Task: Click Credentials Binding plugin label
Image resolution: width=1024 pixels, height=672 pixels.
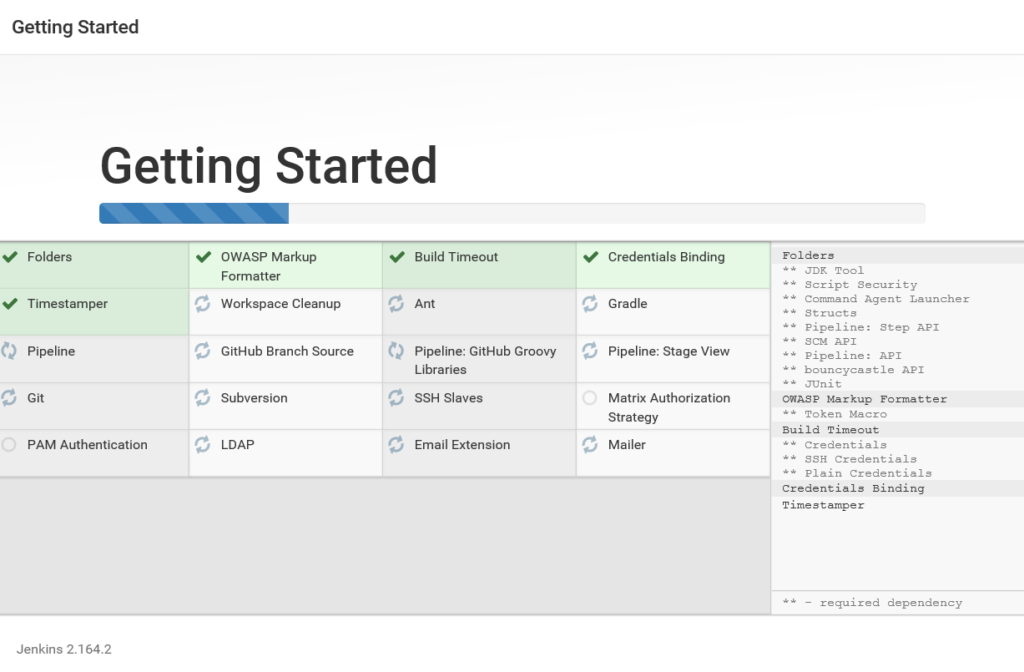Action: pos(666,257)
